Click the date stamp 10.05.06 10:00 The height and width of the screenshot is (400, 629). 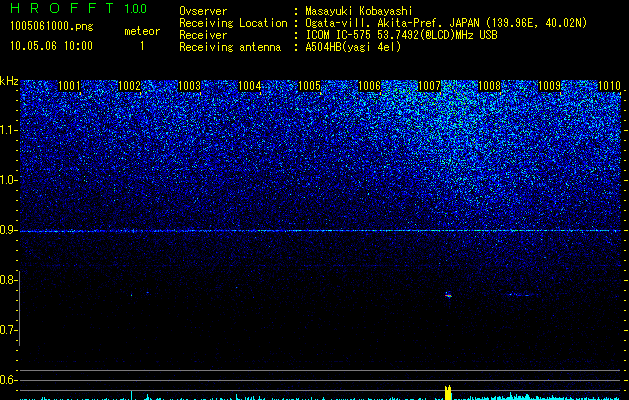point(51,46)
